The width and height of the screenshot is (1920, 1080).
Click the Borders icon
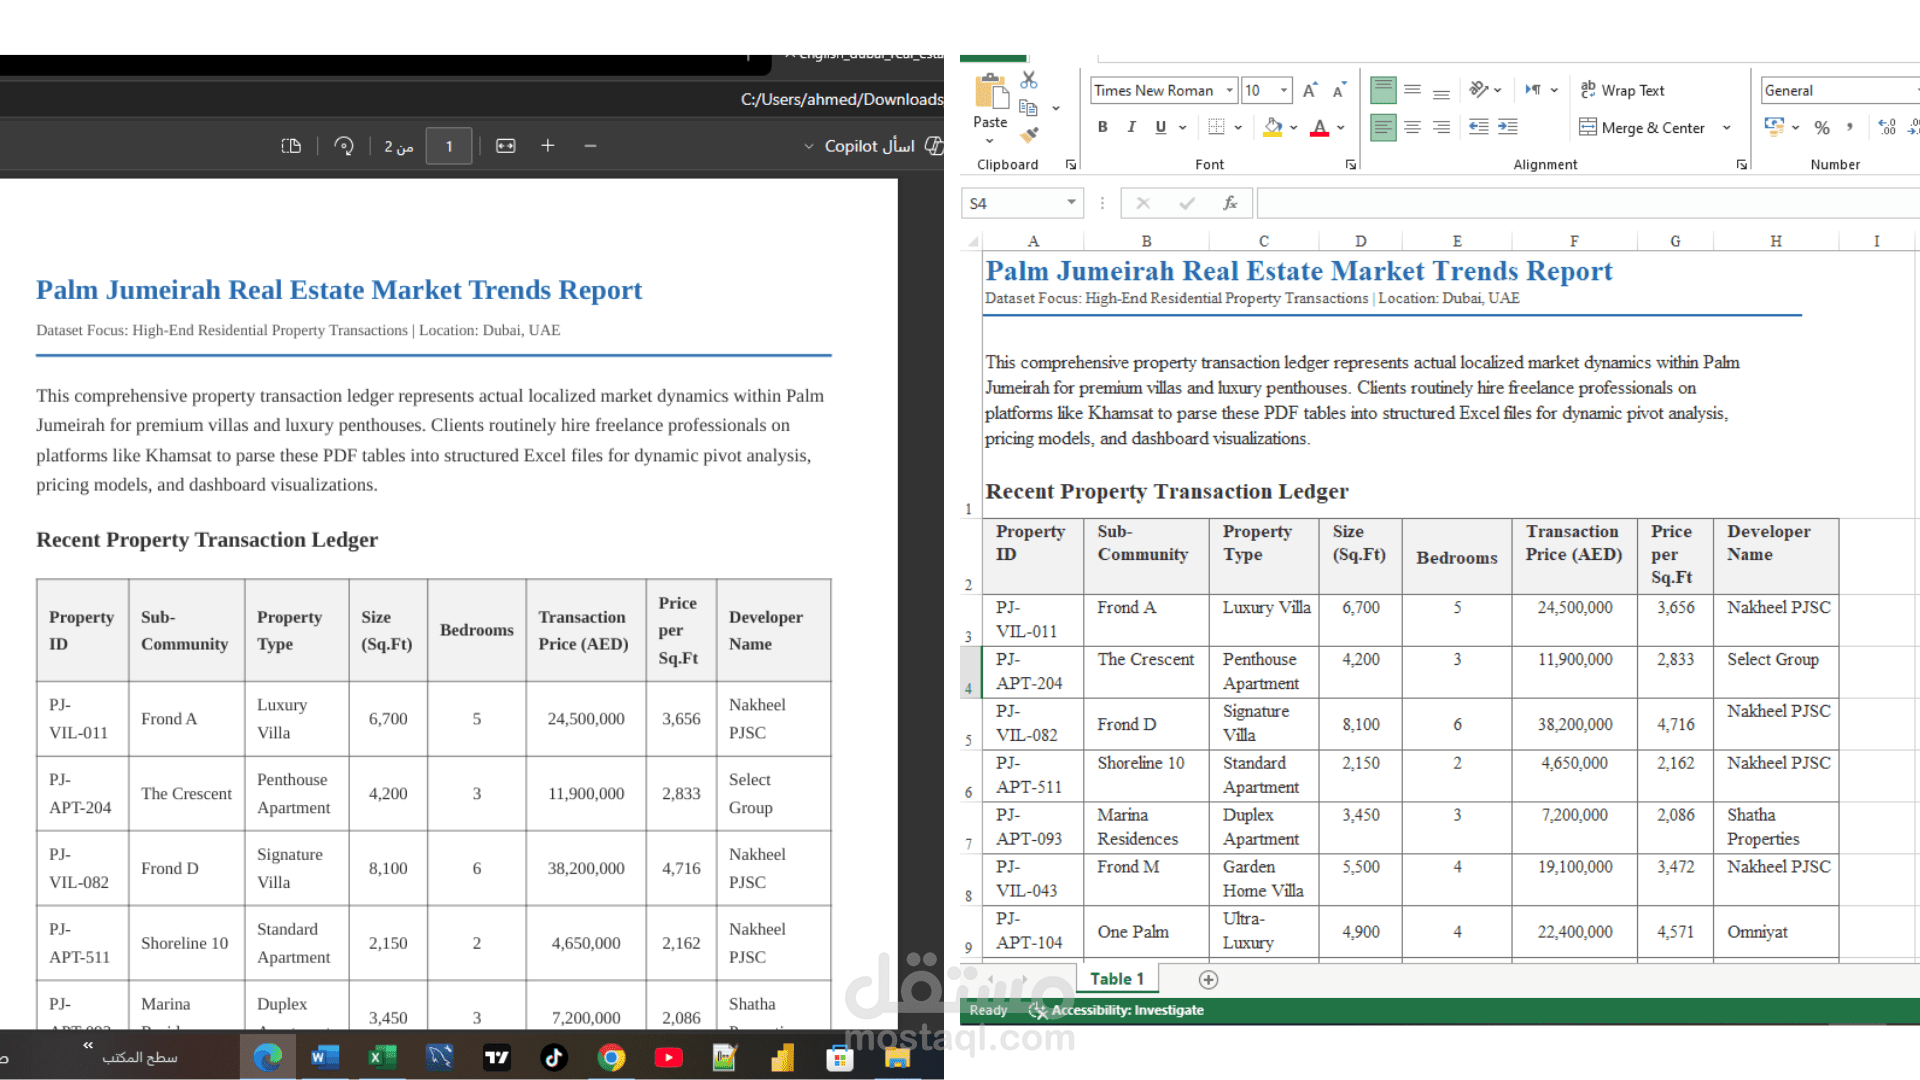tap(1216, 127)
